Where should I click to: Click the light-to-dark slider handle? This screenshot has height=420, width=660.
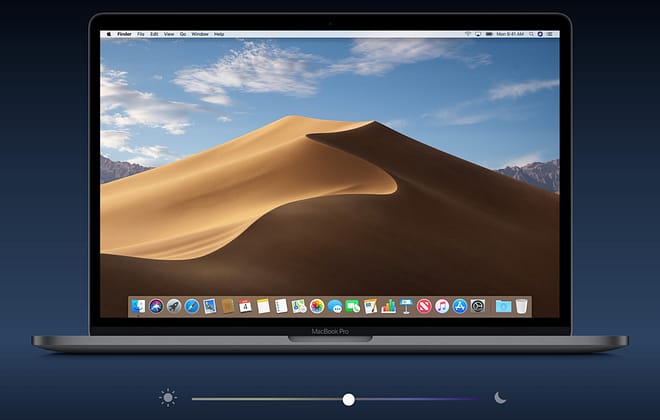(348, 399)
